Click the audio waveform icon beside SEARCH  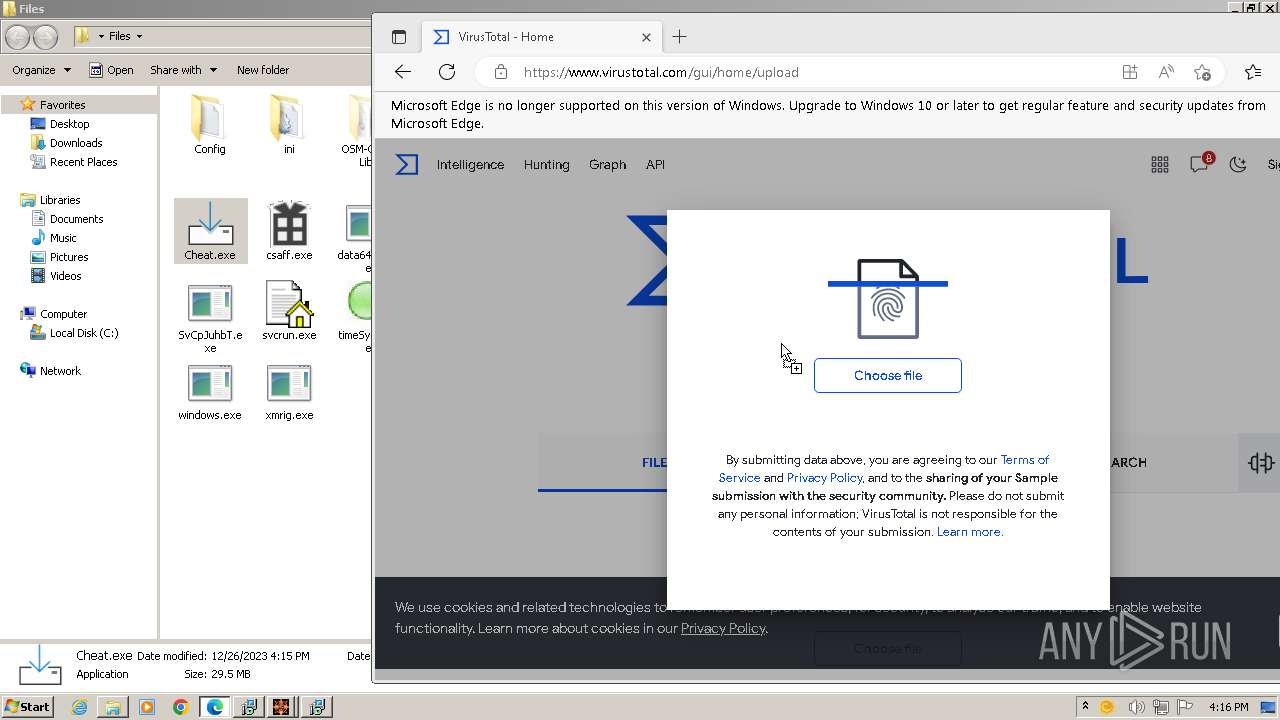[x=1260, y=462]
